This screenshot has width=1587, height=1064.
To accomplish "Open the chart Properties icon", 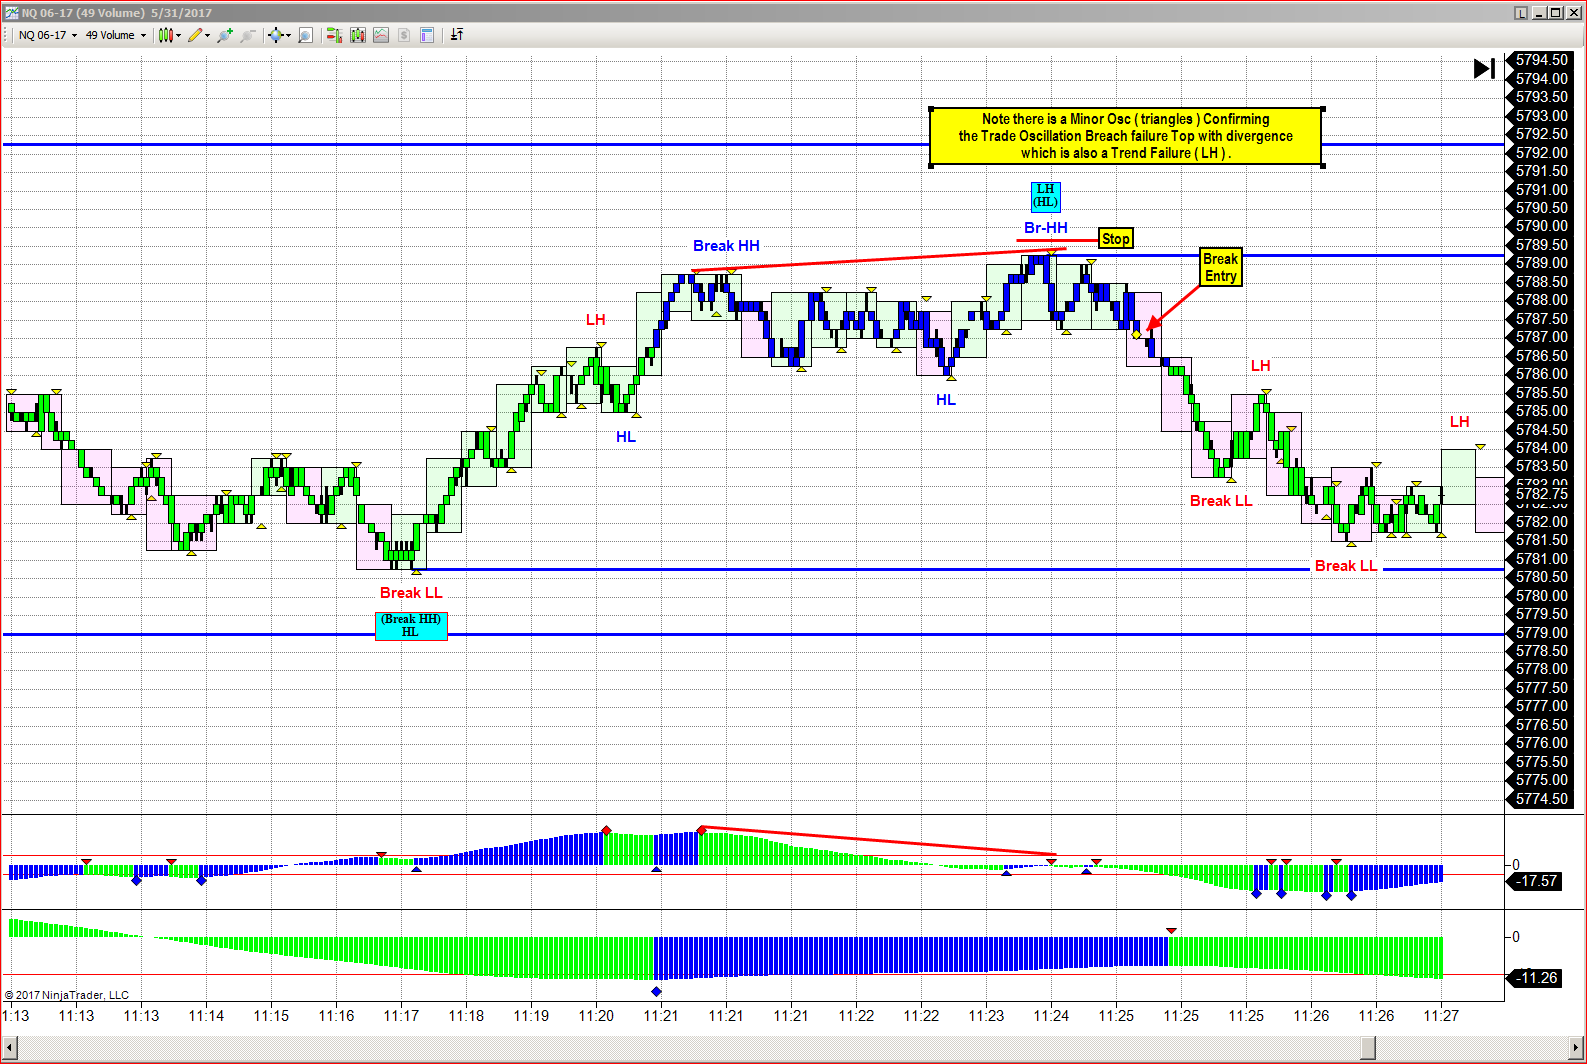I will [427, 35].
